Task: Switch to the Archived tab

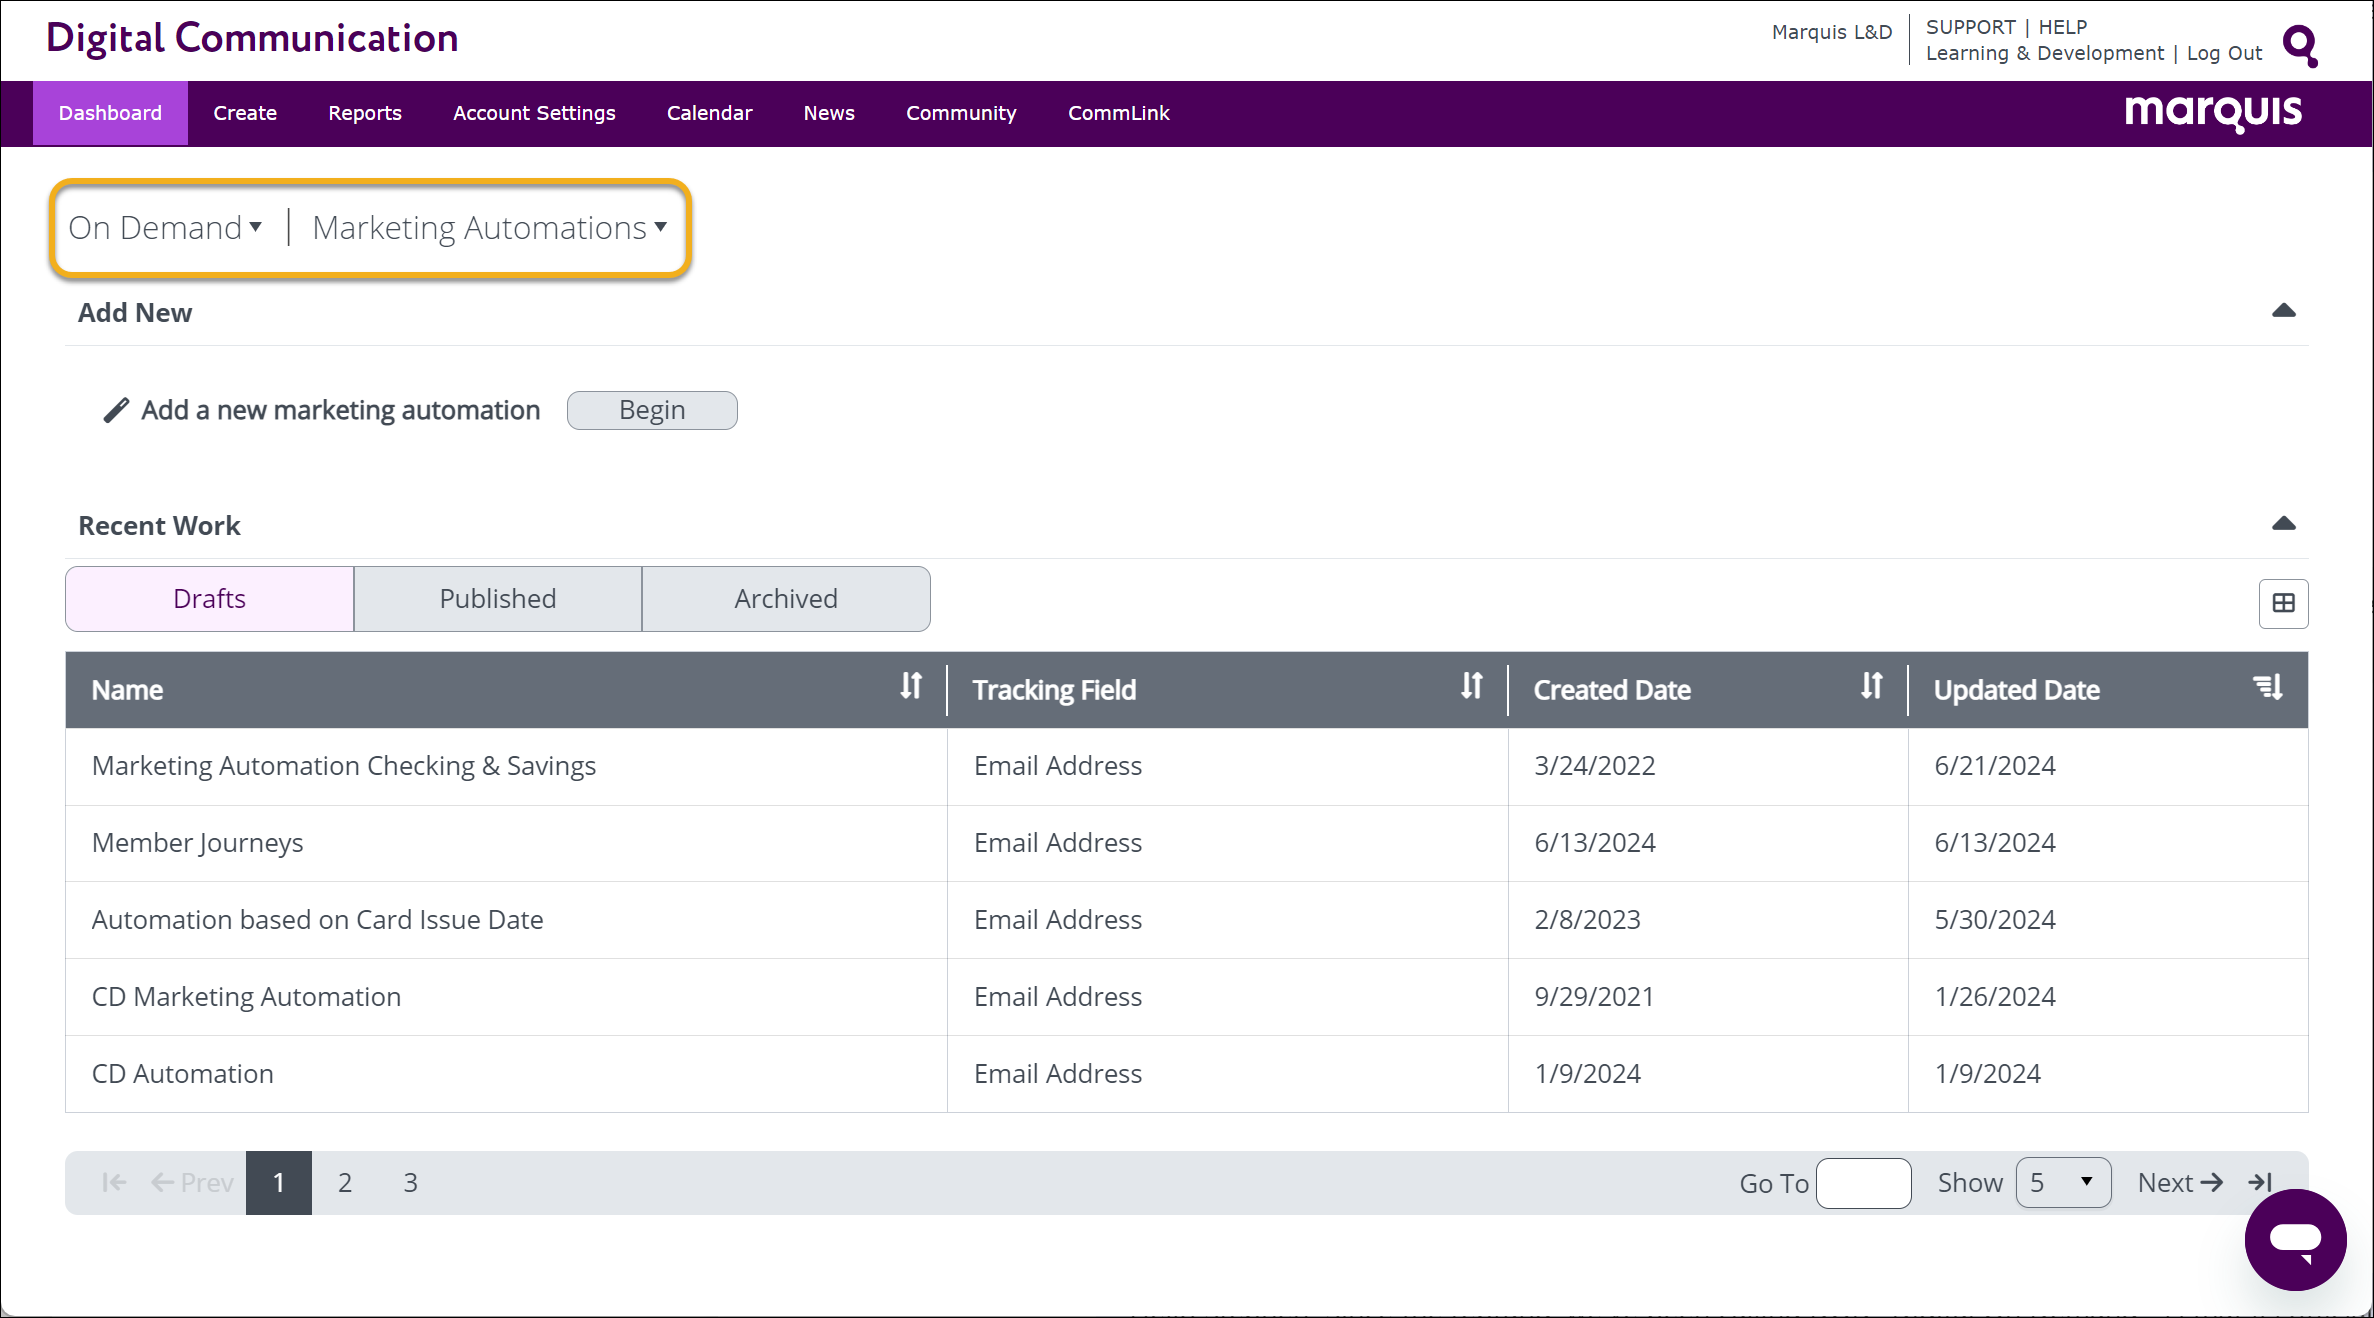Action: click(786, 599)
